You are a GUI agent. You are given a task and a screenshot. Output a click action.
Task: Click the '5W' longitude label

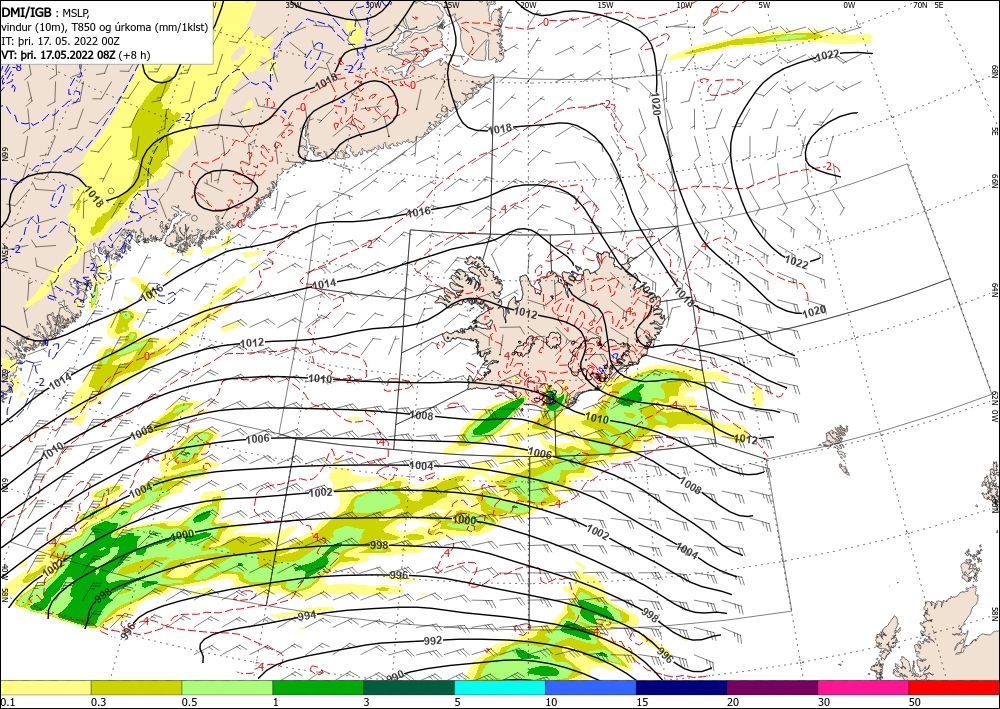pyautogui.click(x=765, y=4)
